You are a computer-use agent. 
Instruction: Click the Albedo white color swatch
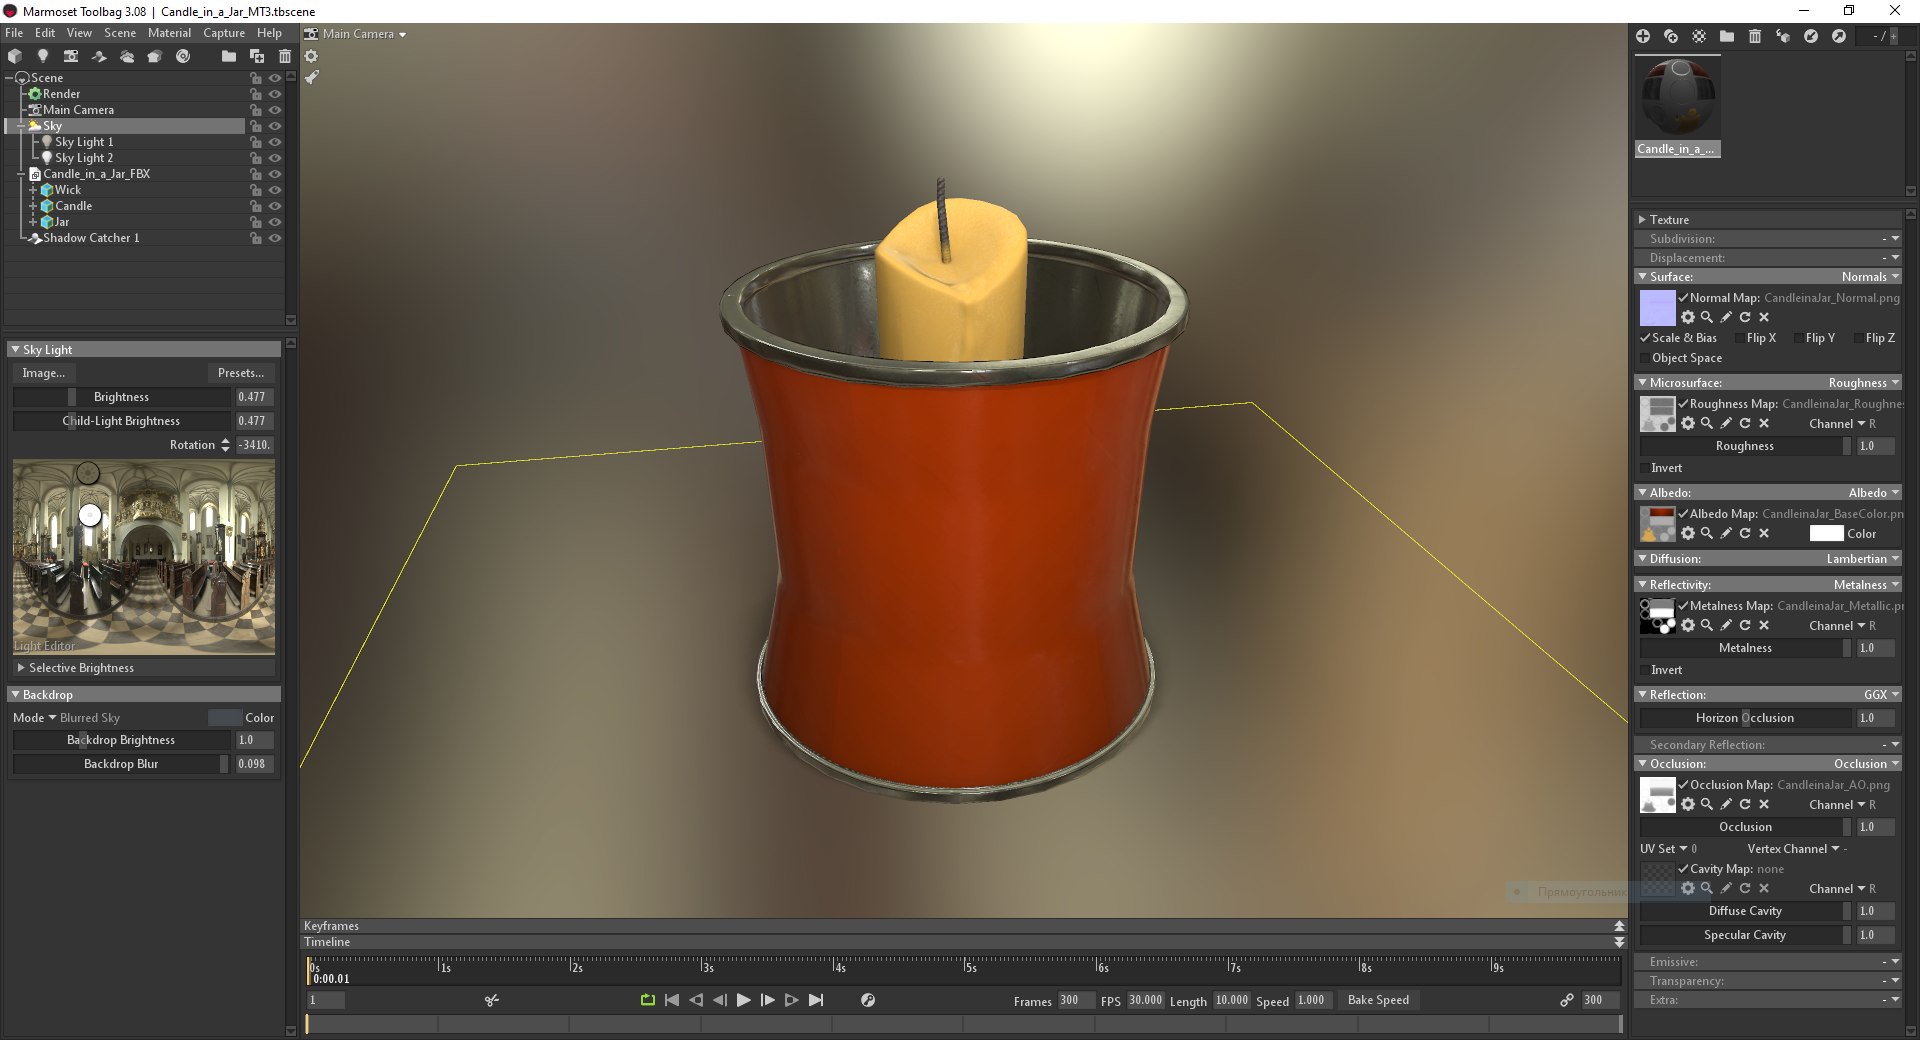point(1826,534)
